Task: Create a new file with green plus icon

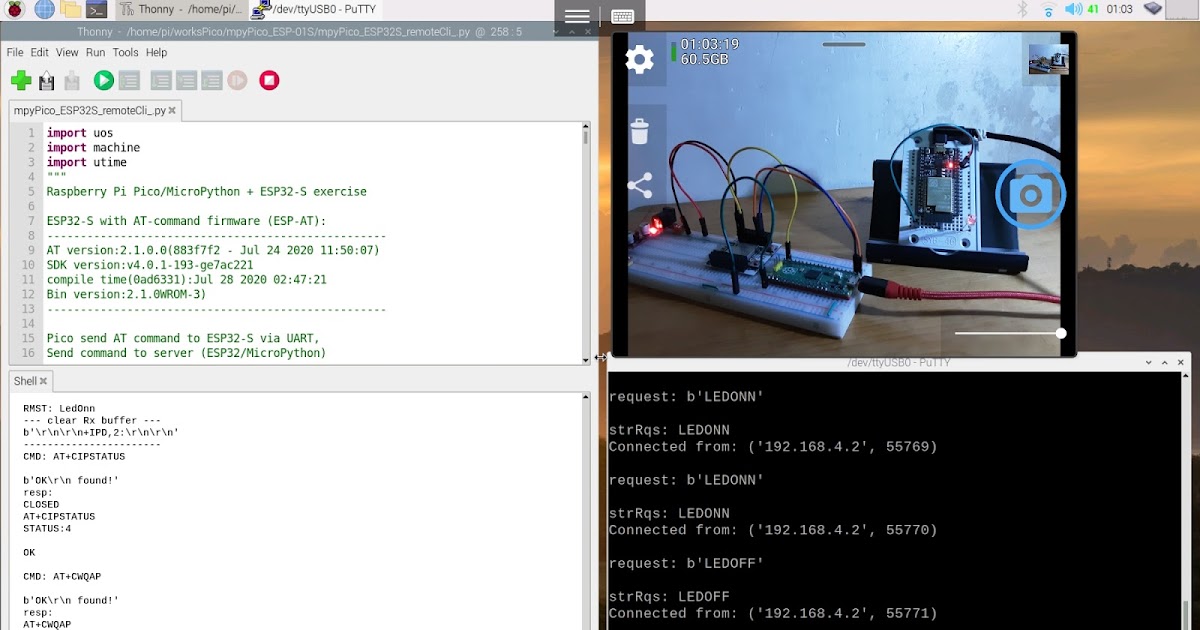Action: click(20, 81)
